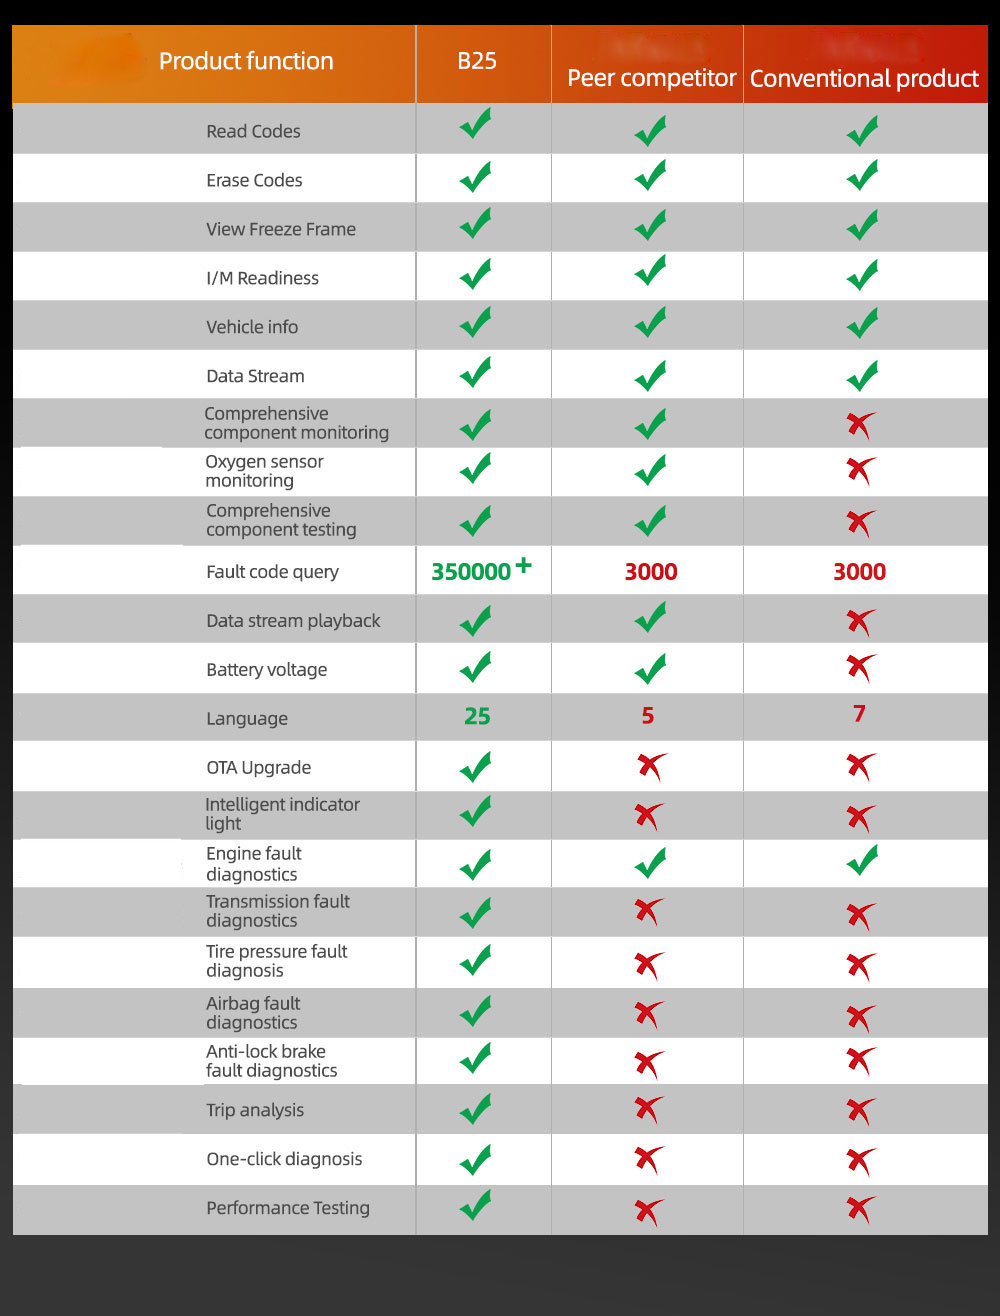Screen dimensions: 1000x1316
Task: Click Conventional product red X for Battery voltage
Action: tap(860, 667)
